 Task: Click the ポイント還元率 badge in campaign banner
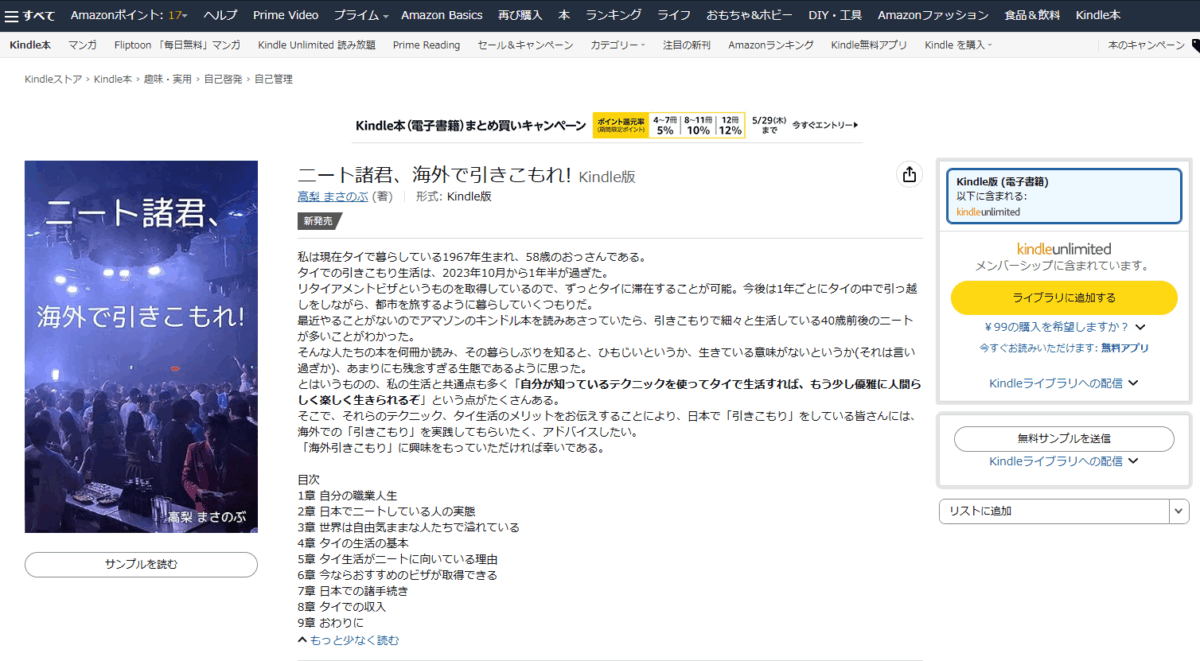[620, 125]
